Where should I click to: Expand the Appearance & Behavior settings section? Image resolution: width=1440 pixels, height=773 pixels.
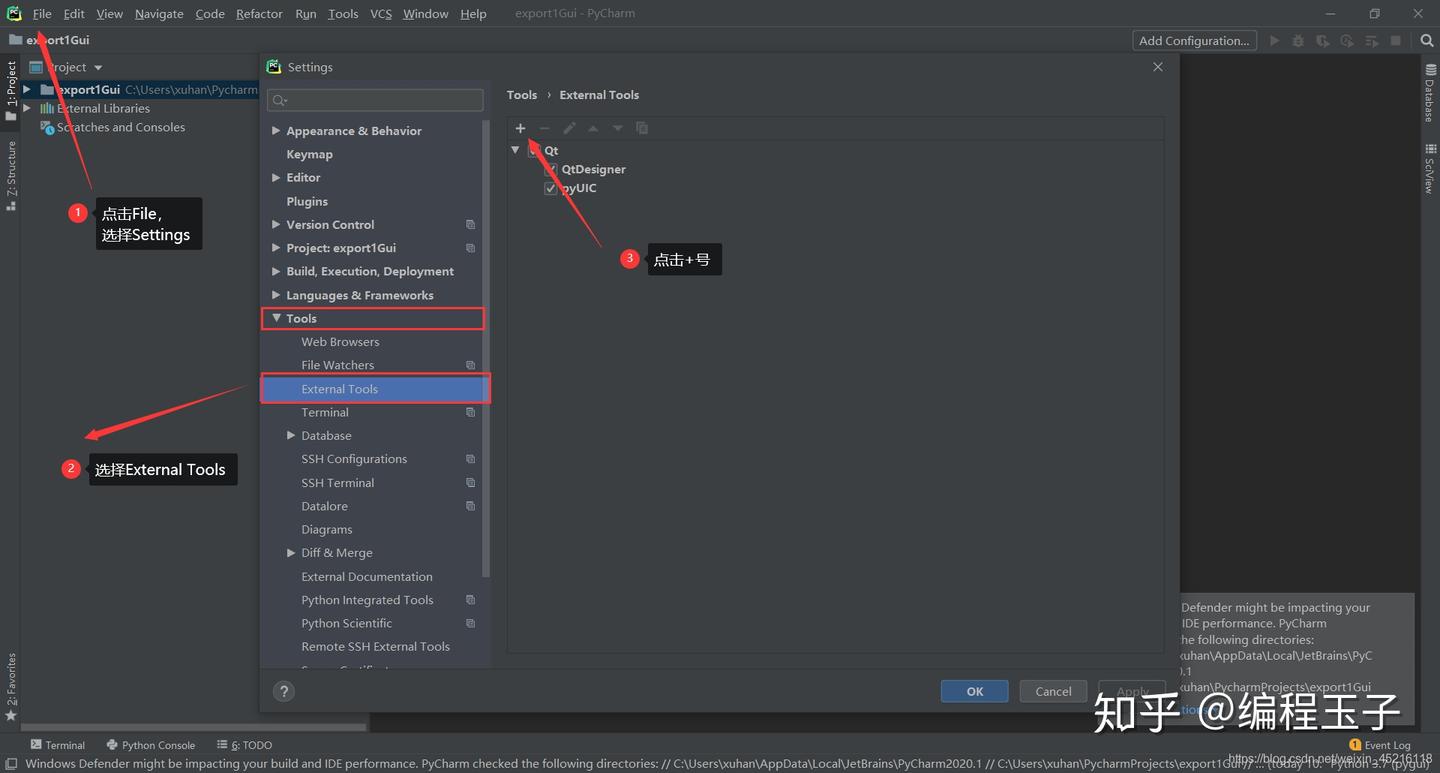tap(276, 130)
